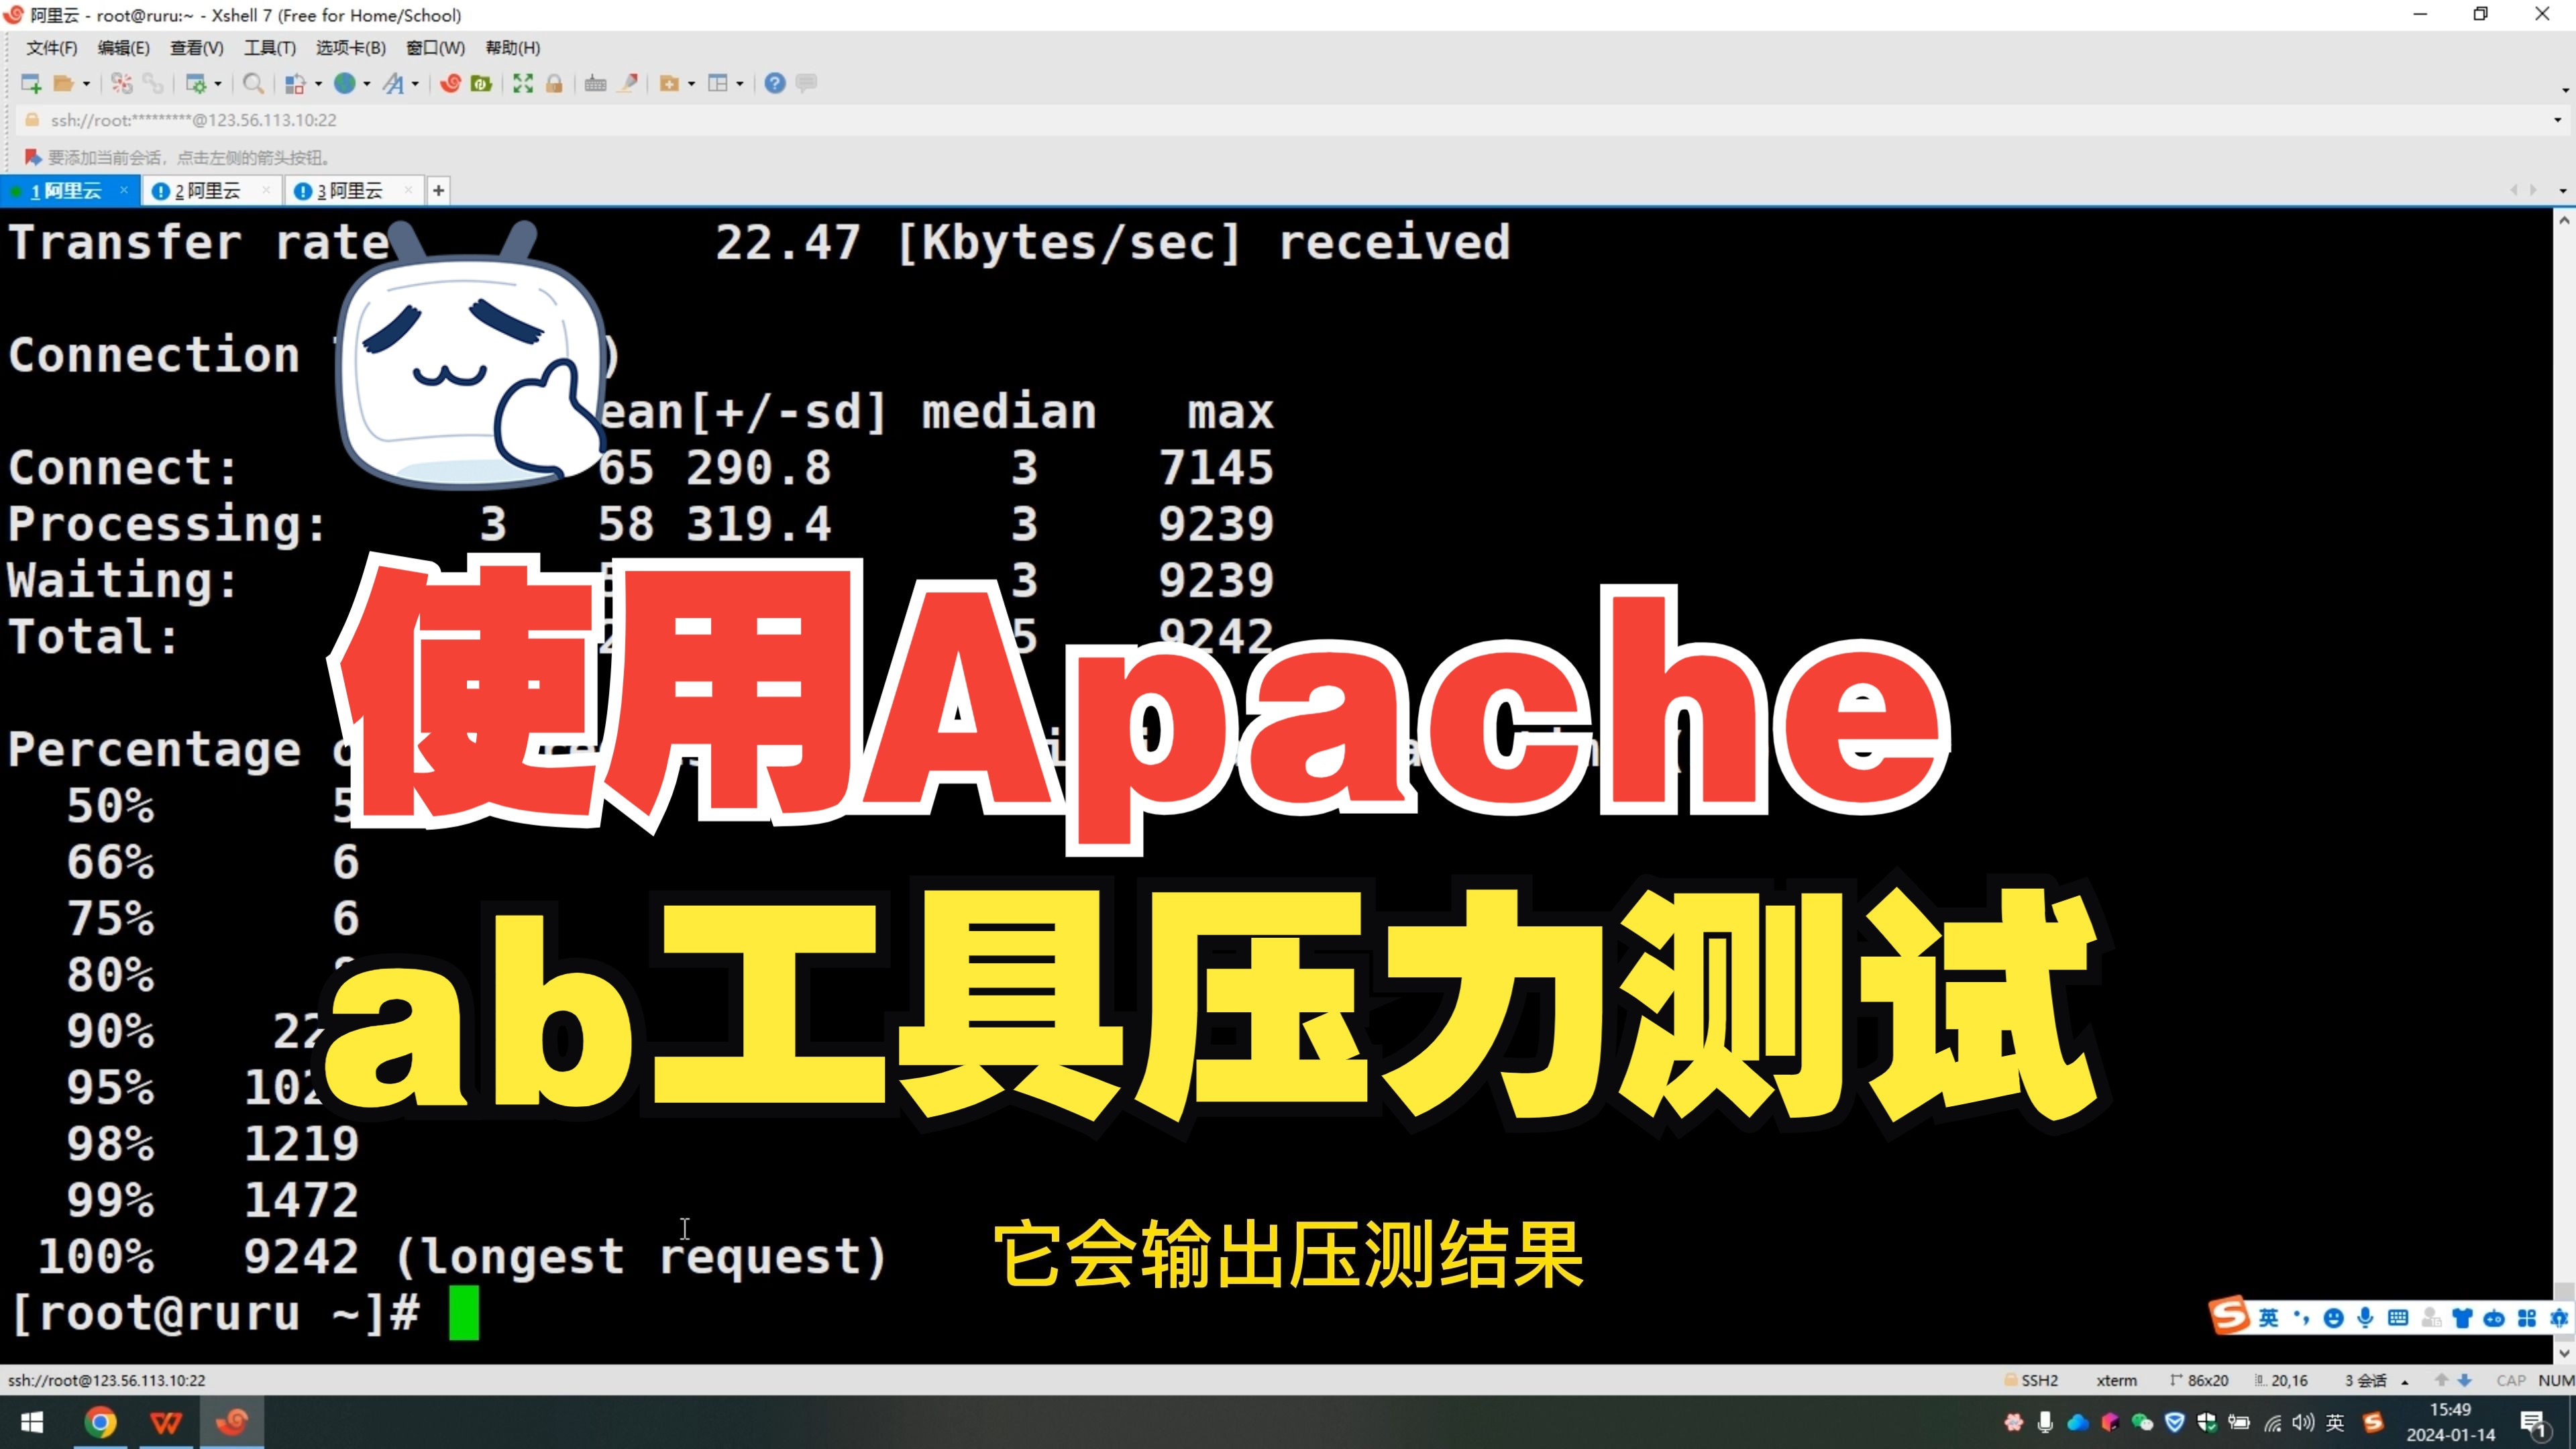Expand the layout dropdown arrow
Viewport: 2576px width, 1449px height.
(740, 84)
